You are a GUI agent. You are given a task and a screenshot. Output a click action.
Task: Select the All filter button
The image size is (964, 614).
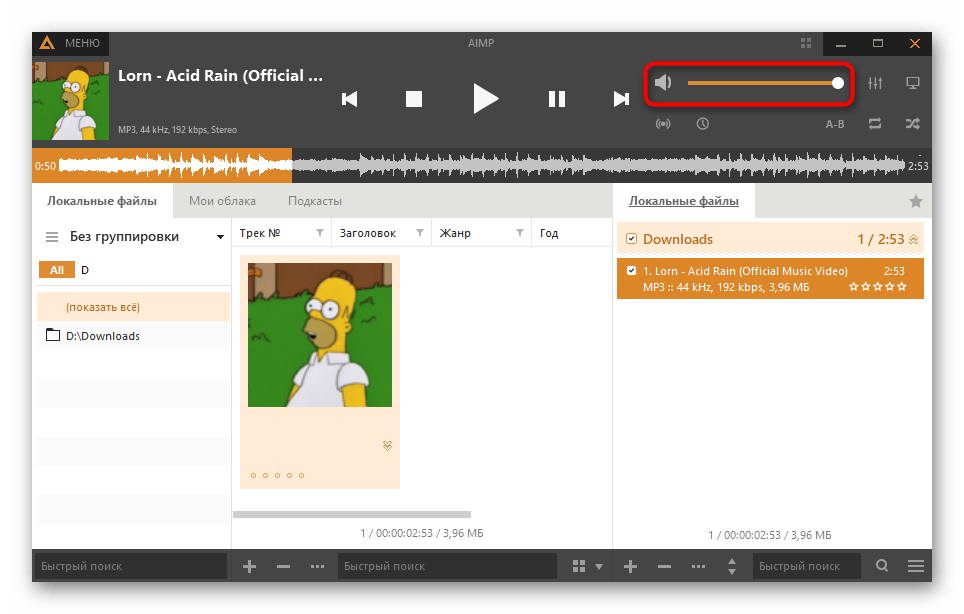coord(57,270)
